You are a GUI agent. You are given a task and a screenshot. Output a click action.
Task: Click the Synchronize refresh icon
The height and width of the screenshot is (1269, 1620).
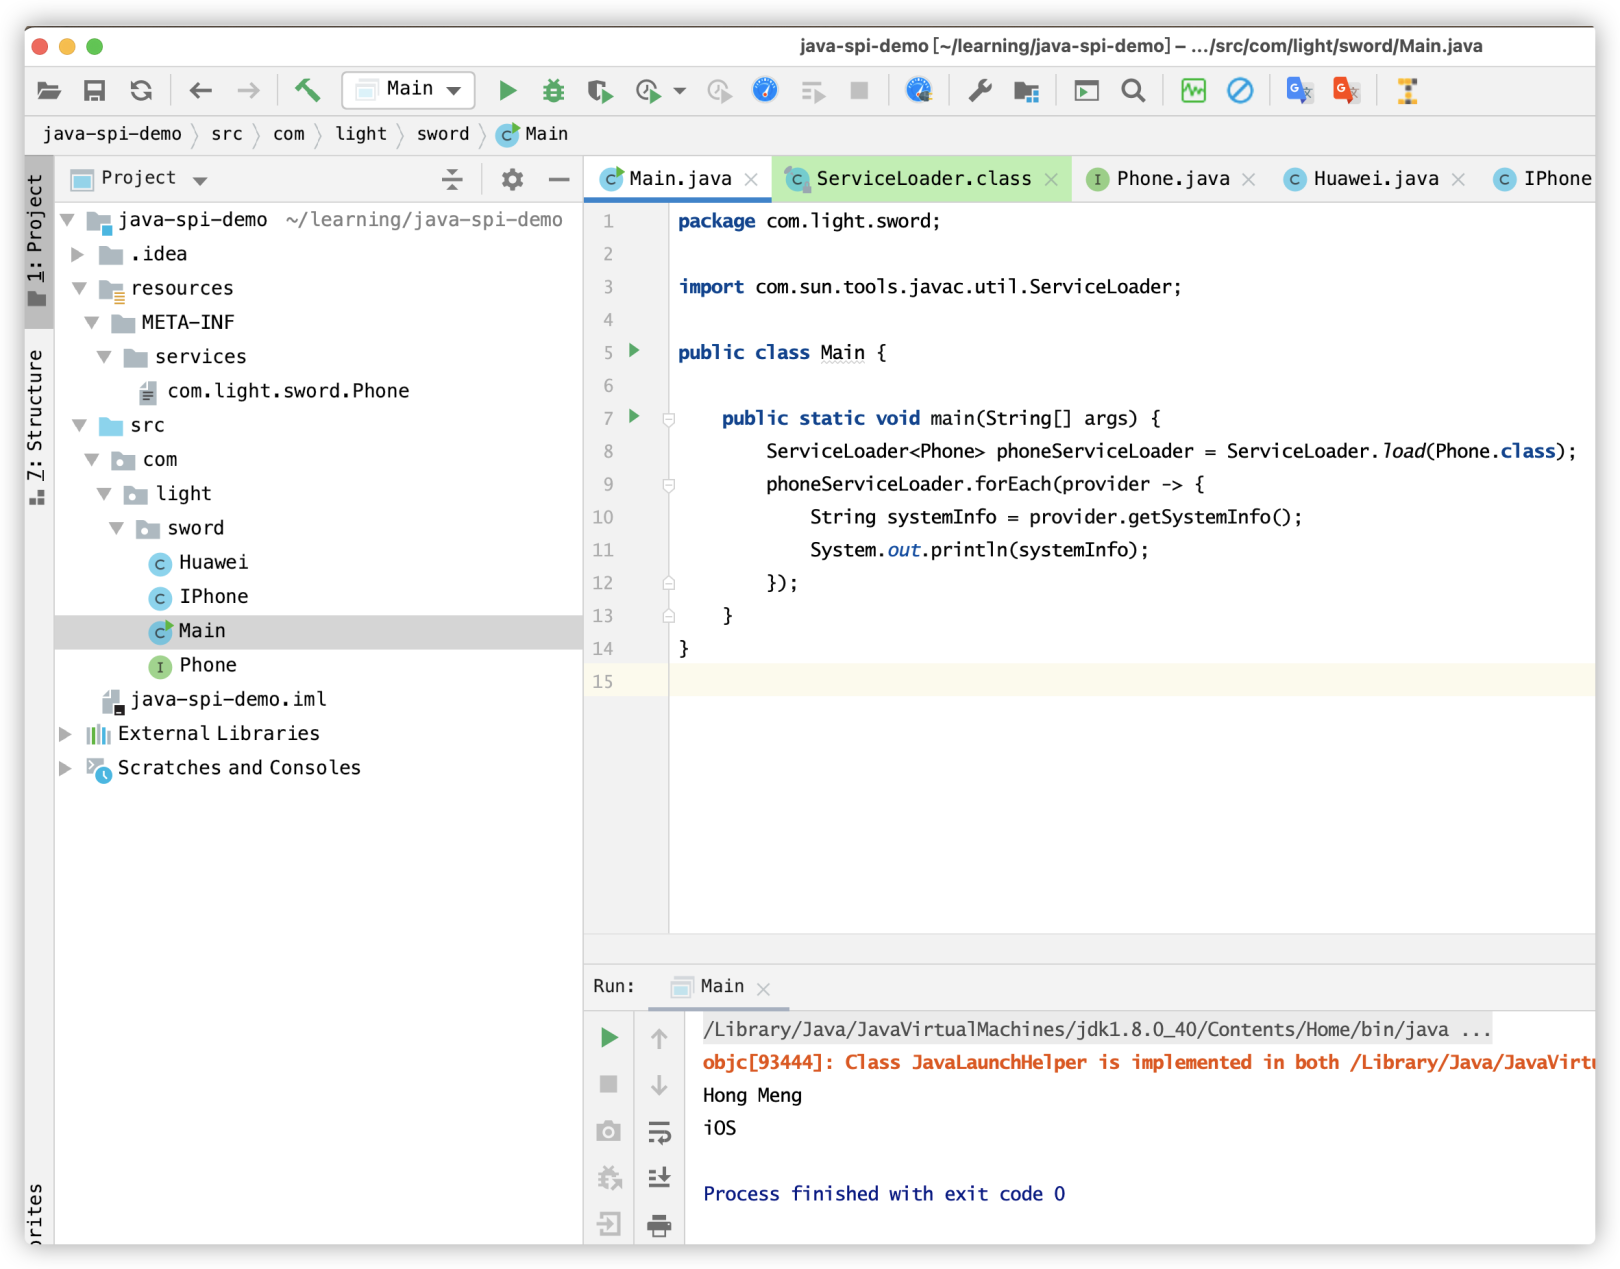(141, 91)
